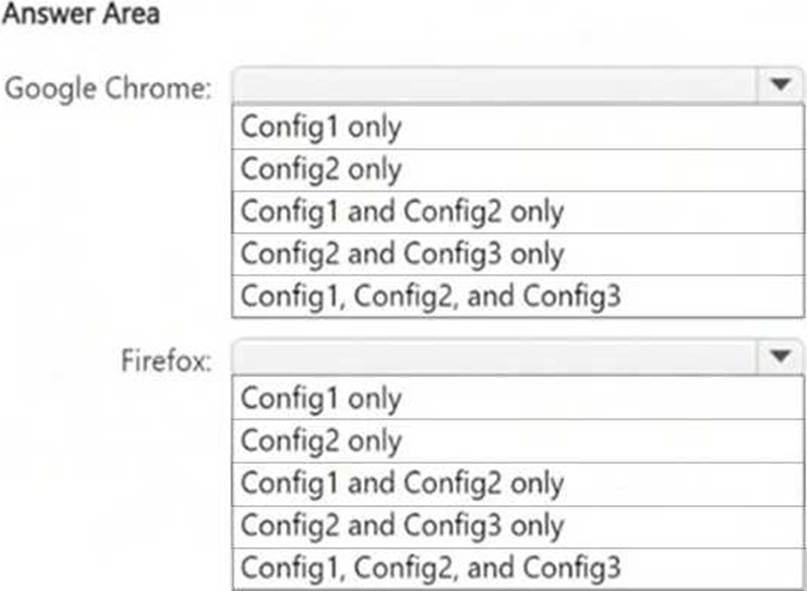Open the Firefox dropdown arrow
Viewport: 807px width, 591px height.
click(781, 357)
